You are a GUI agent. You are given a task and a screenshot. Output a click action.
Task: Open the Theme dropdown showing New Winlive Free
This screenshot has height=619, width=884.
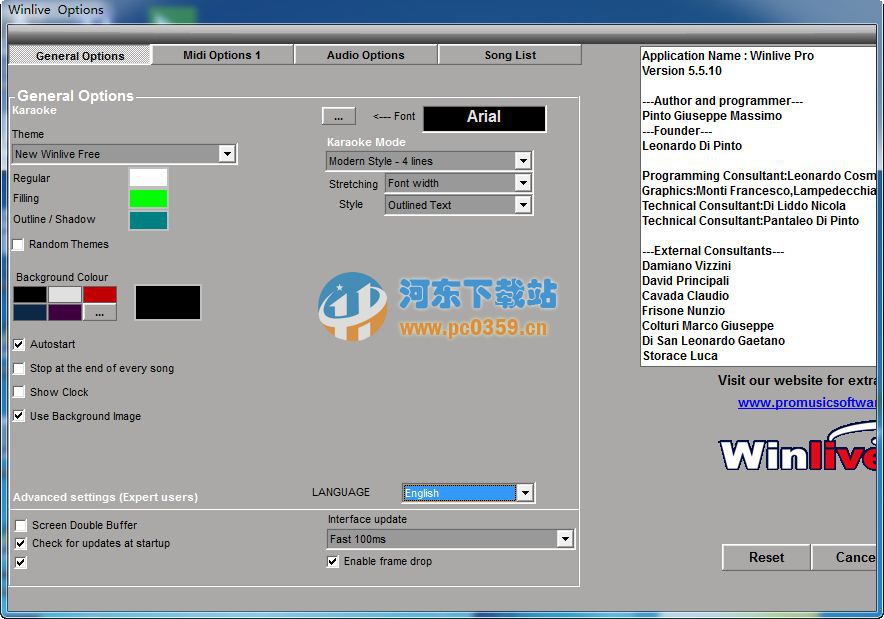coord(125,154)
